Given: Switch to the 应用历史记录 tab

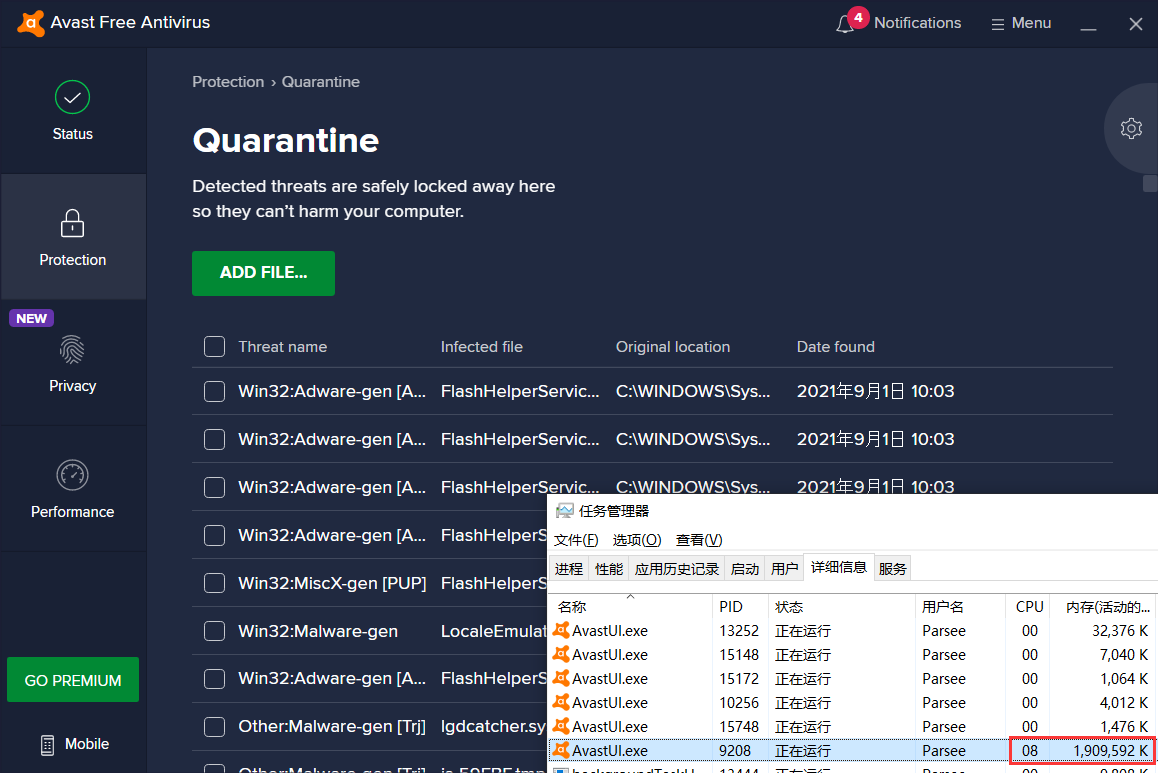Looking at the screenshot, I should pos(676,568).
